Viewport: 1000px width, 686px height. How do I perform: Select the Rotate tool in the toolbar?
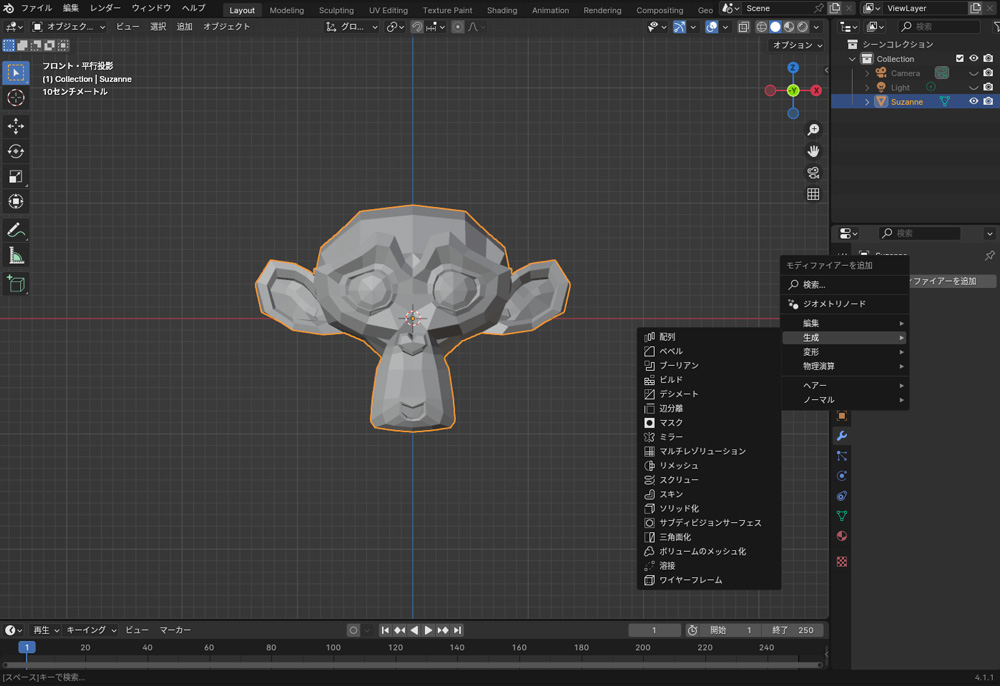pyautogui.click(x=16, y=151)
